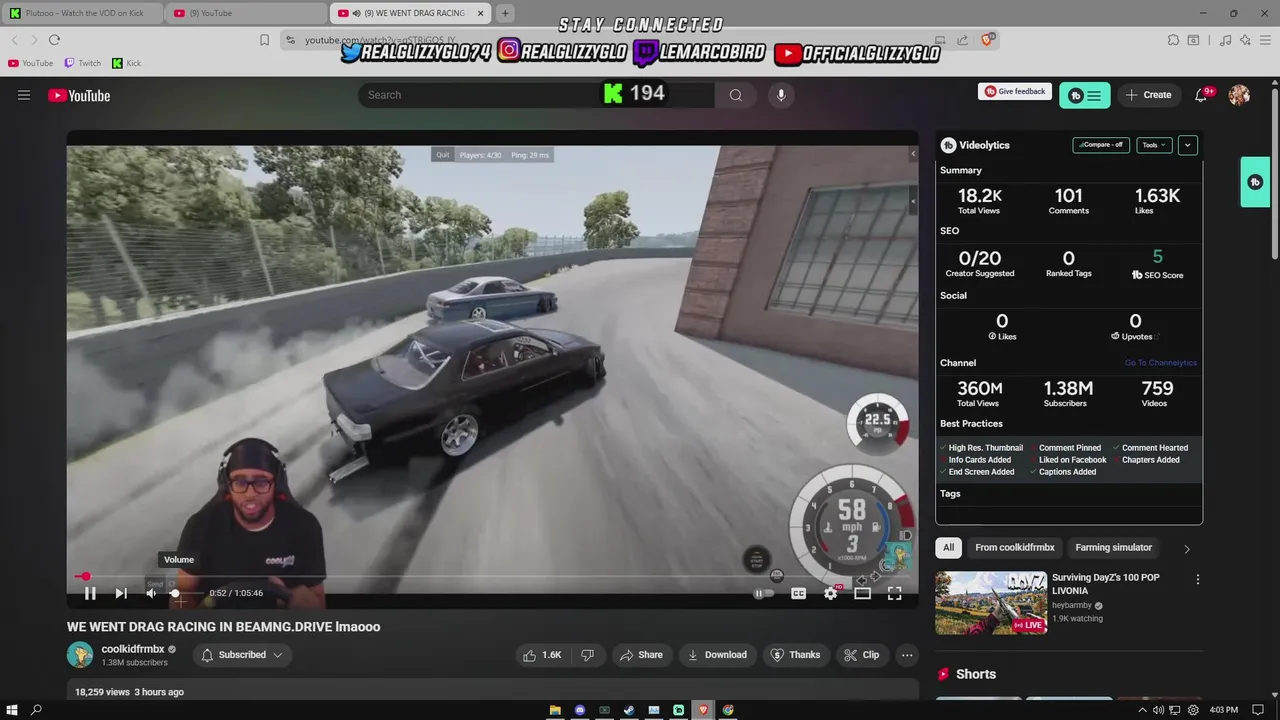The height and width of the screenshot is (720, 1280).
Task: Open YouTube notifications bell
Action: click(x=1201, y=95)
